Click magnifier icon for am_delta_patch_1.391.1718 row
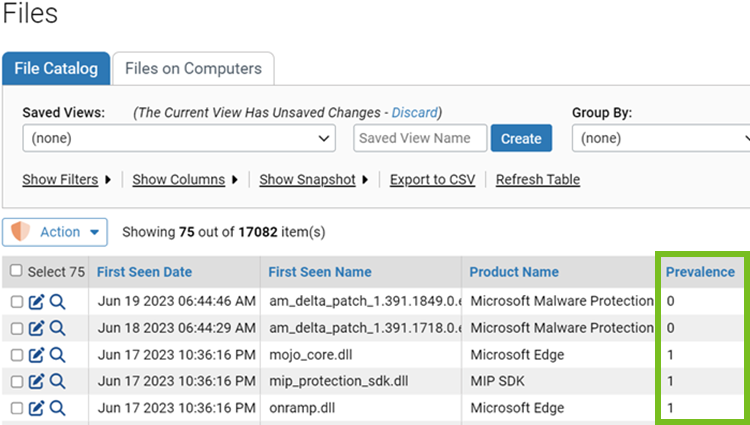The height and width of the screenshot is (425, 750). point(57,328)
